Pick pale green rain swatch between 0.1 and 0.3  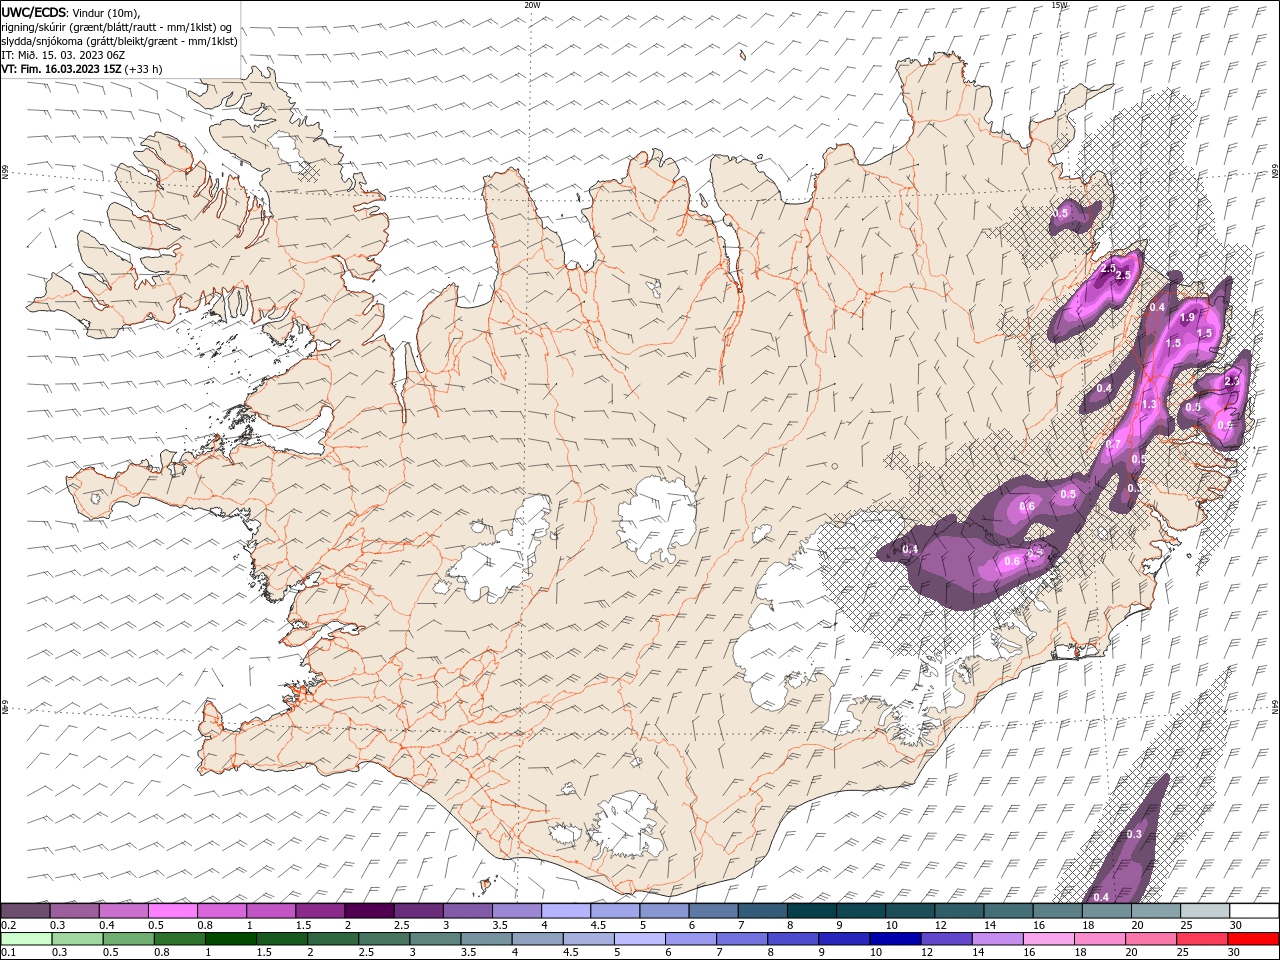(x=26, y=939)
